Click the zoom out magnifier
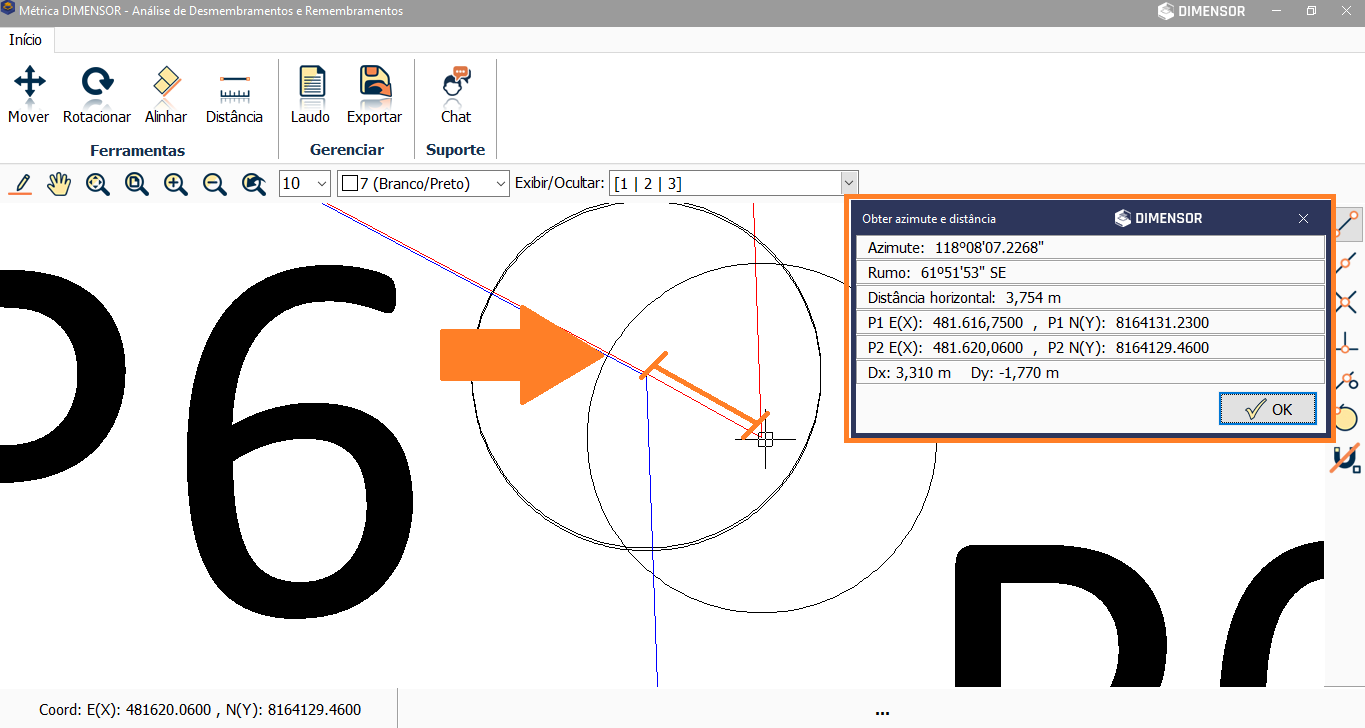 [214, 184]
